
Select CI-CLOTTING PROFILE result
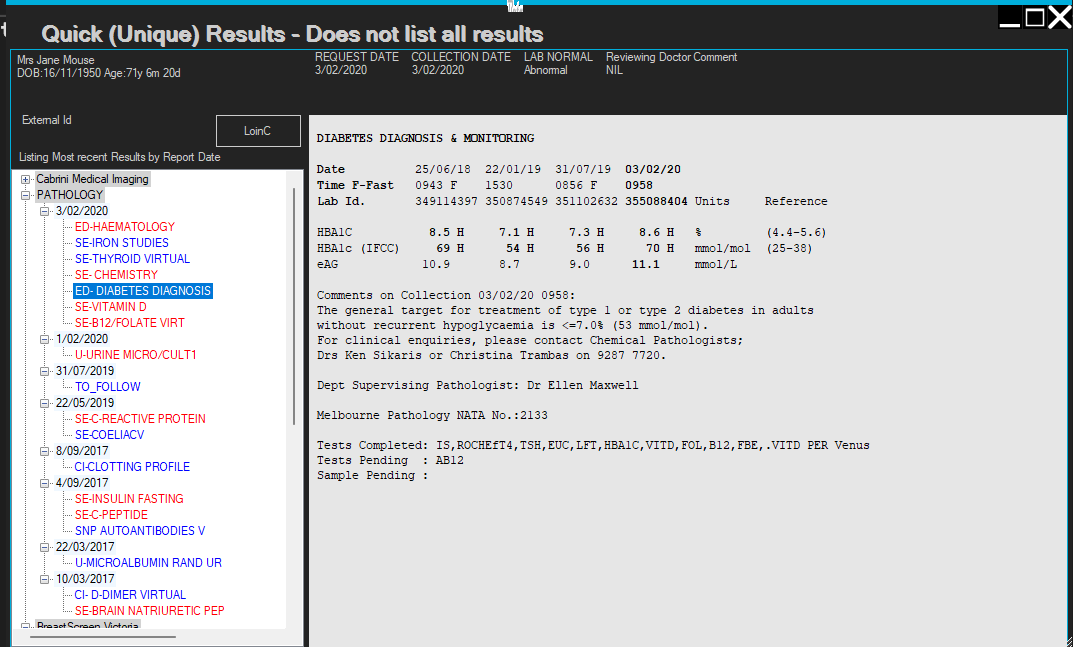point(132,467)
